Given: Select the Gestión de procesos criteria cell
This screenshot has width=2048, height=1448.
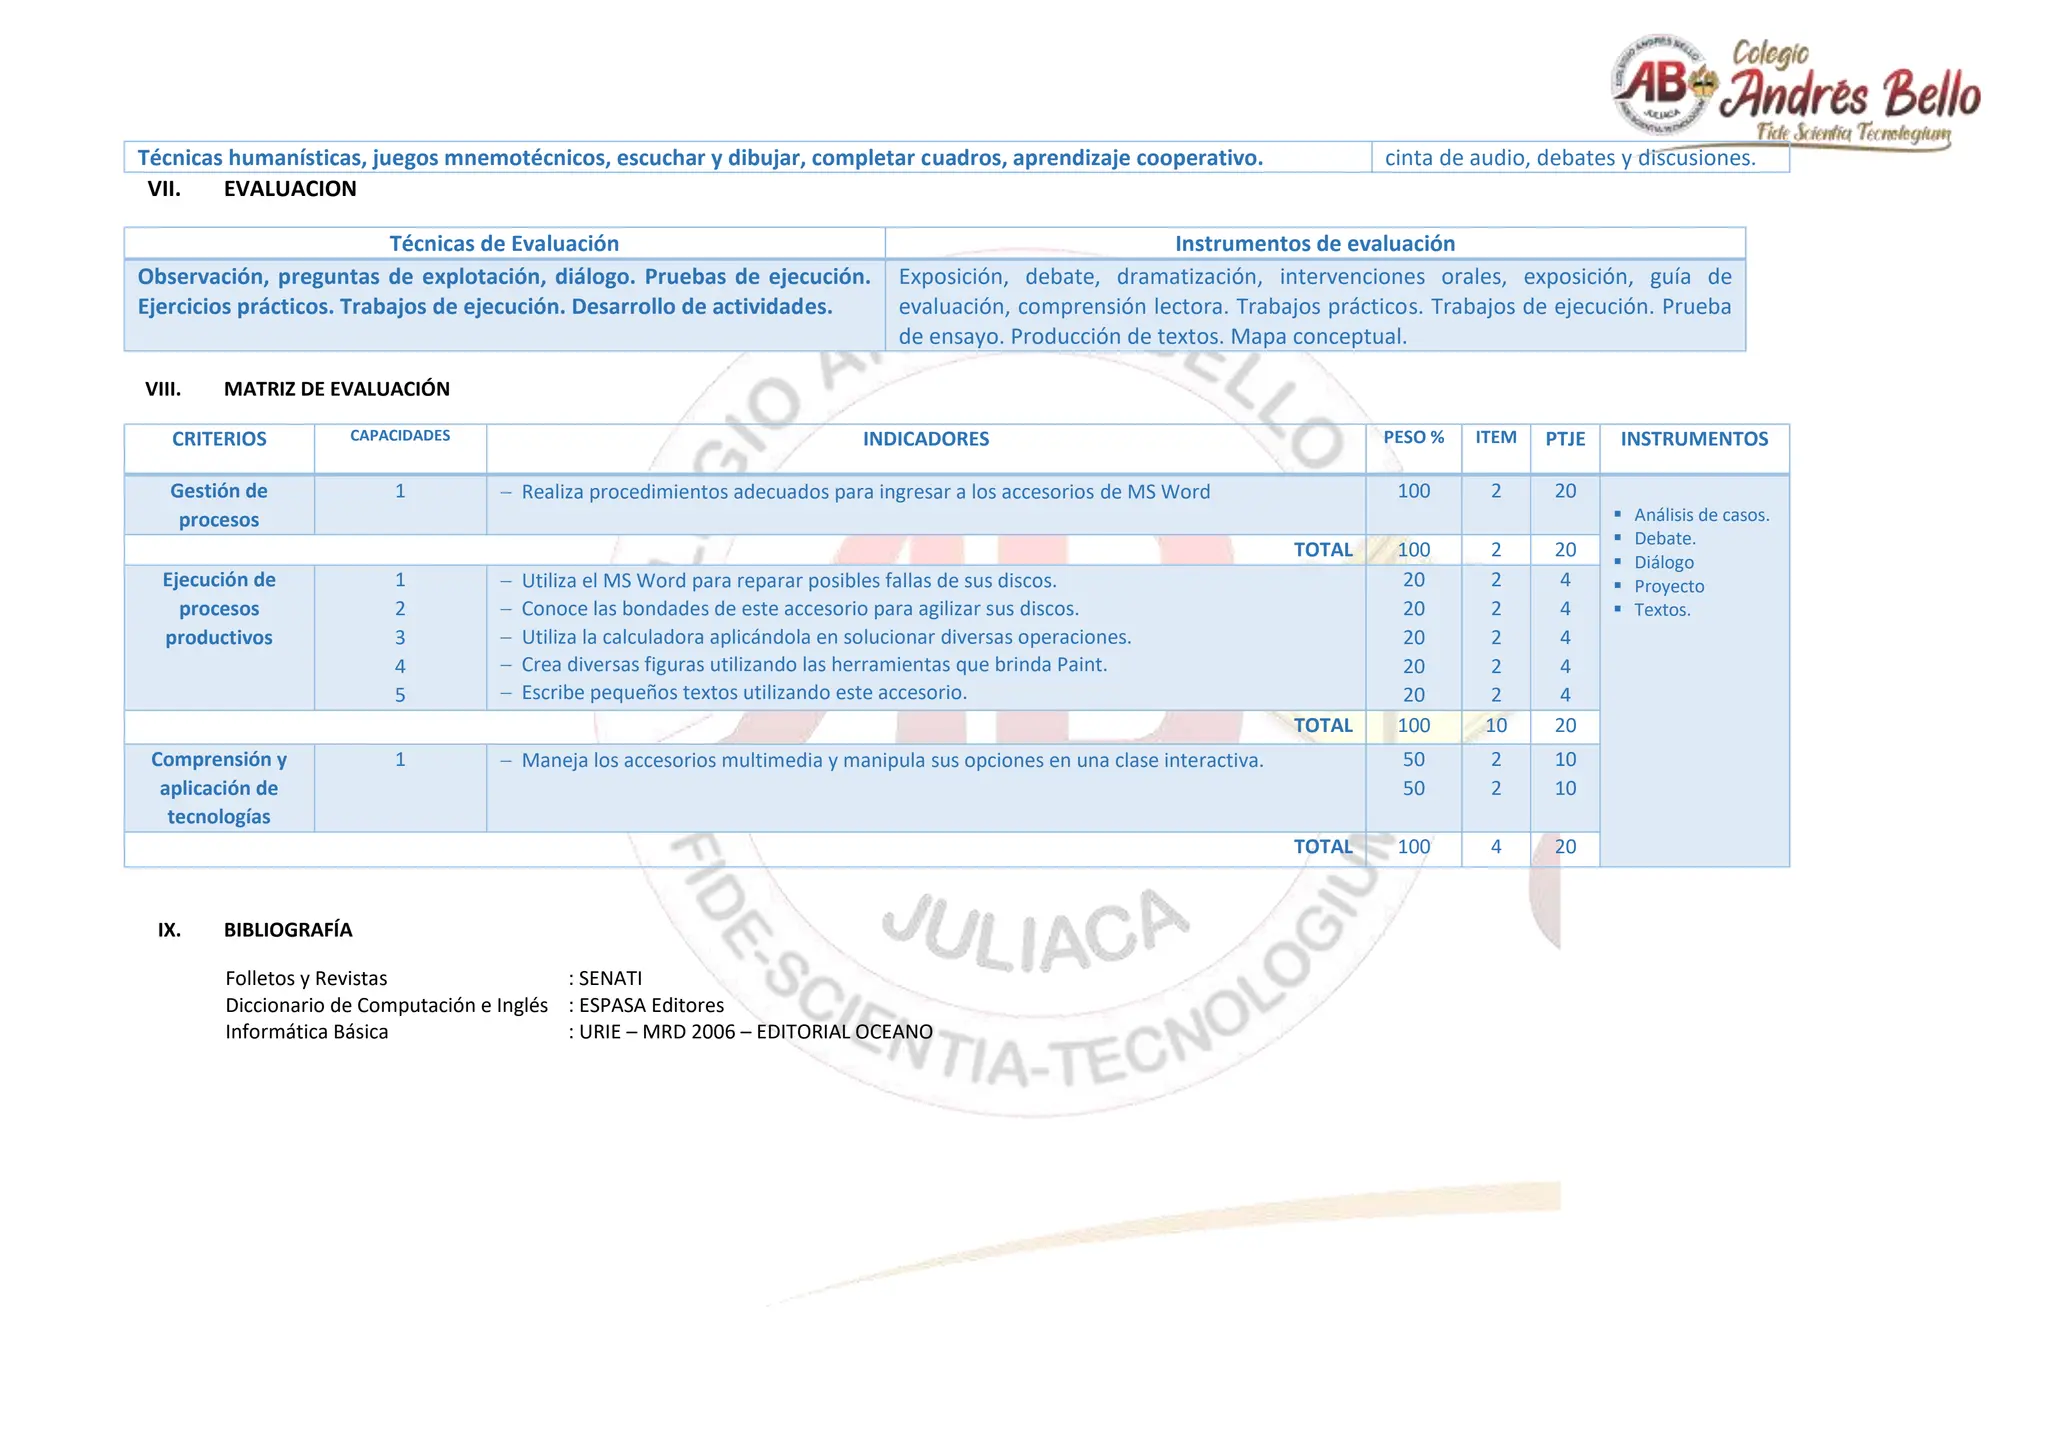Looking at the screenshot, I should [219, 505].
